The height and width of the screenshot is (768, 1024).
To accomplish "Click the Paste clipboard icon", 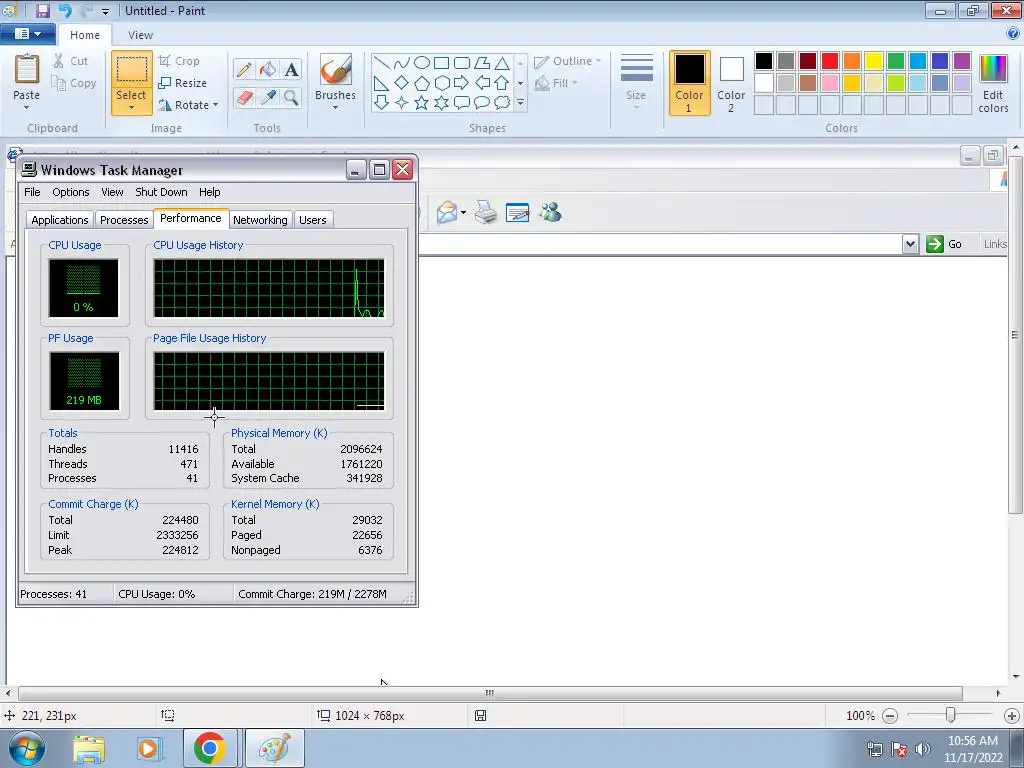I will (x=27, y=69).
